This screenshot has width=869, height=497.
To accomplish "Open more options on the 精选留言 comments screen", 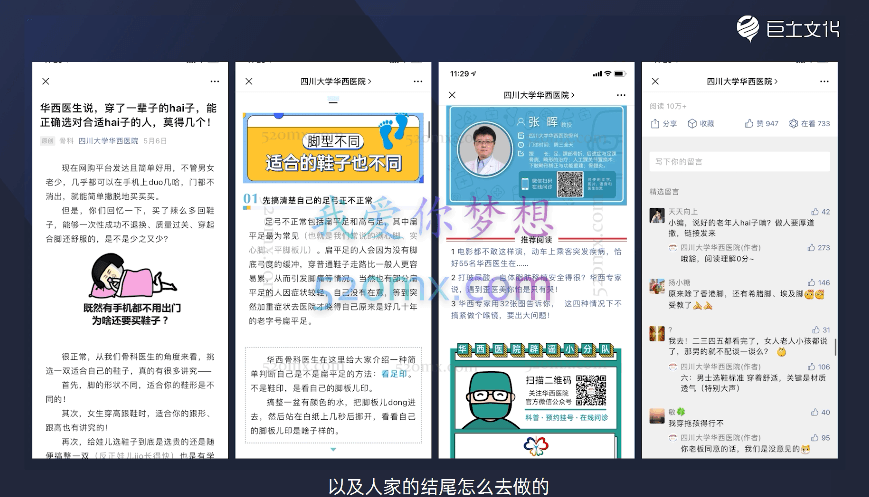I will click(824, 81).
